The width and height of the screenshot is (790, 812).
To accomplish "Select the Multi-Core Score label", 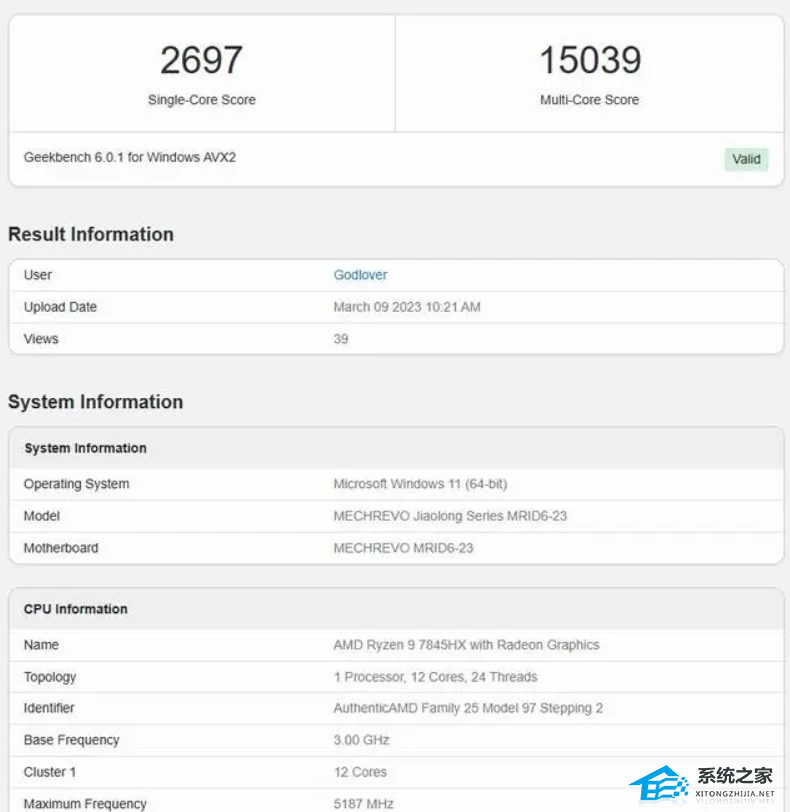I will [x=589, y=100].
